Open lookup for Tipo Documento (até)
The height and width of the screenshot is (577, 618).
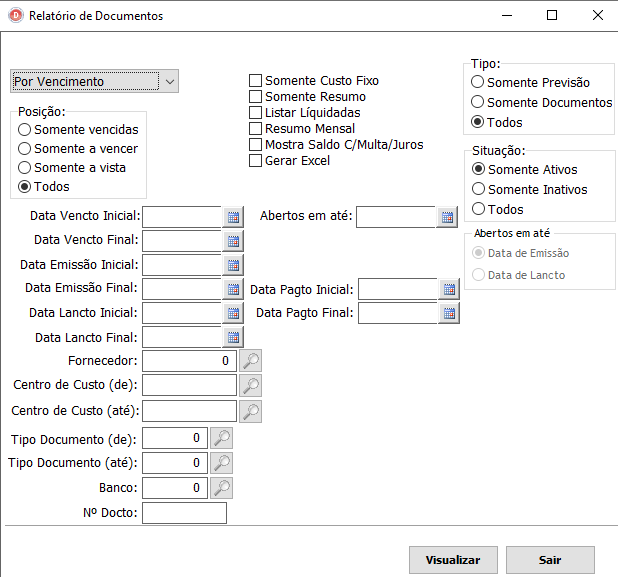pyautogui.click(x=221, y=463)
